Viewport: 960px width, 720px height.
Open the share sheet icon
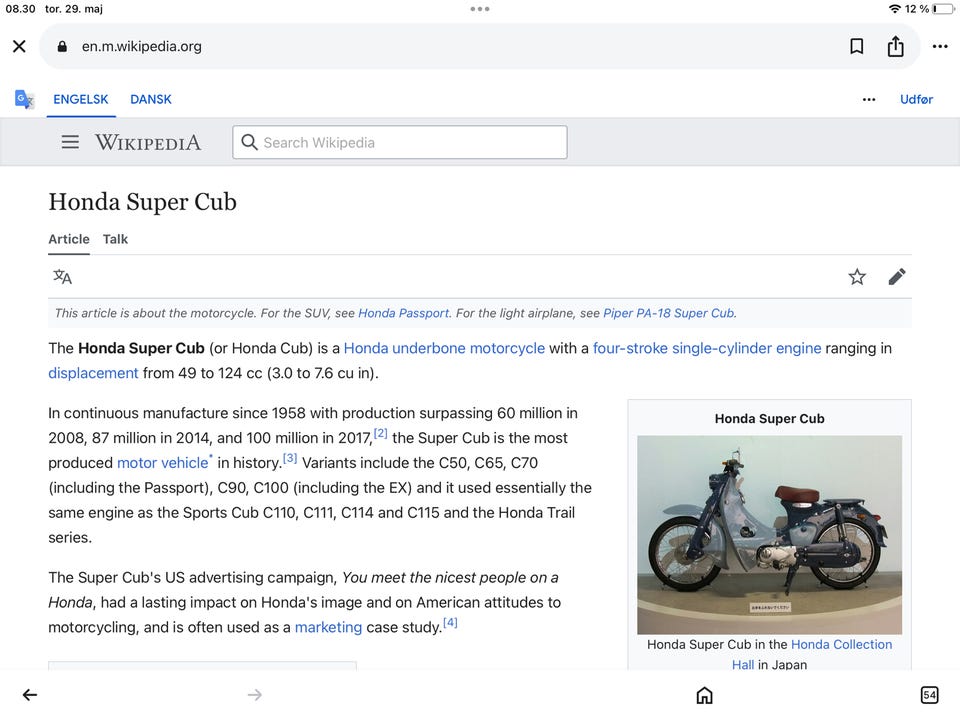895,46
